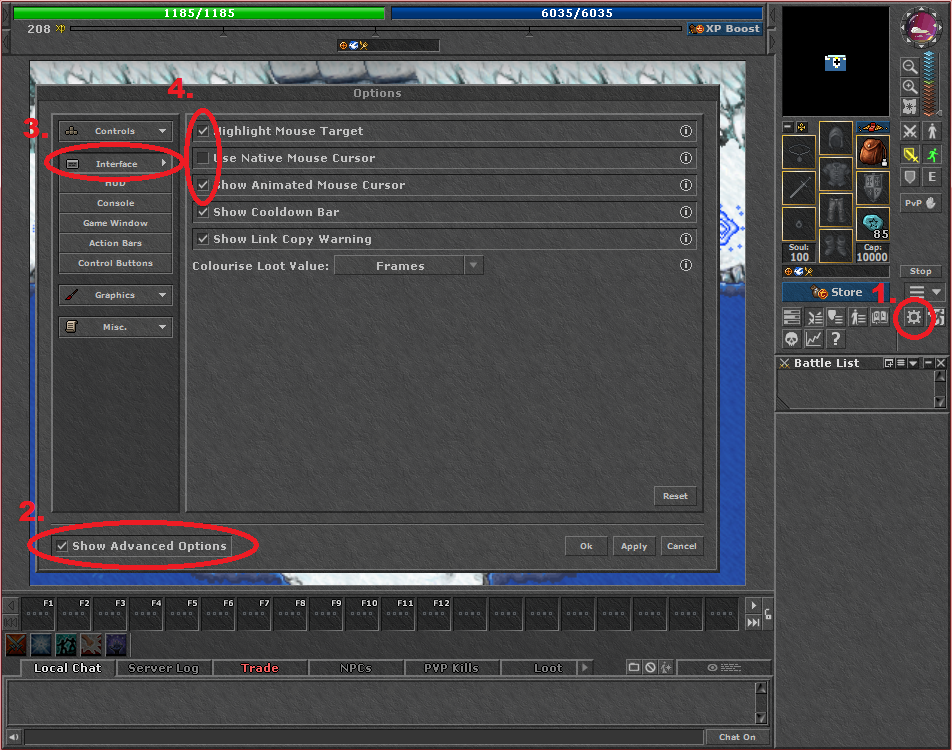This screenshot has height=750, width=952.
Task: Open the help question mark icon
Action: click(836, 340)
